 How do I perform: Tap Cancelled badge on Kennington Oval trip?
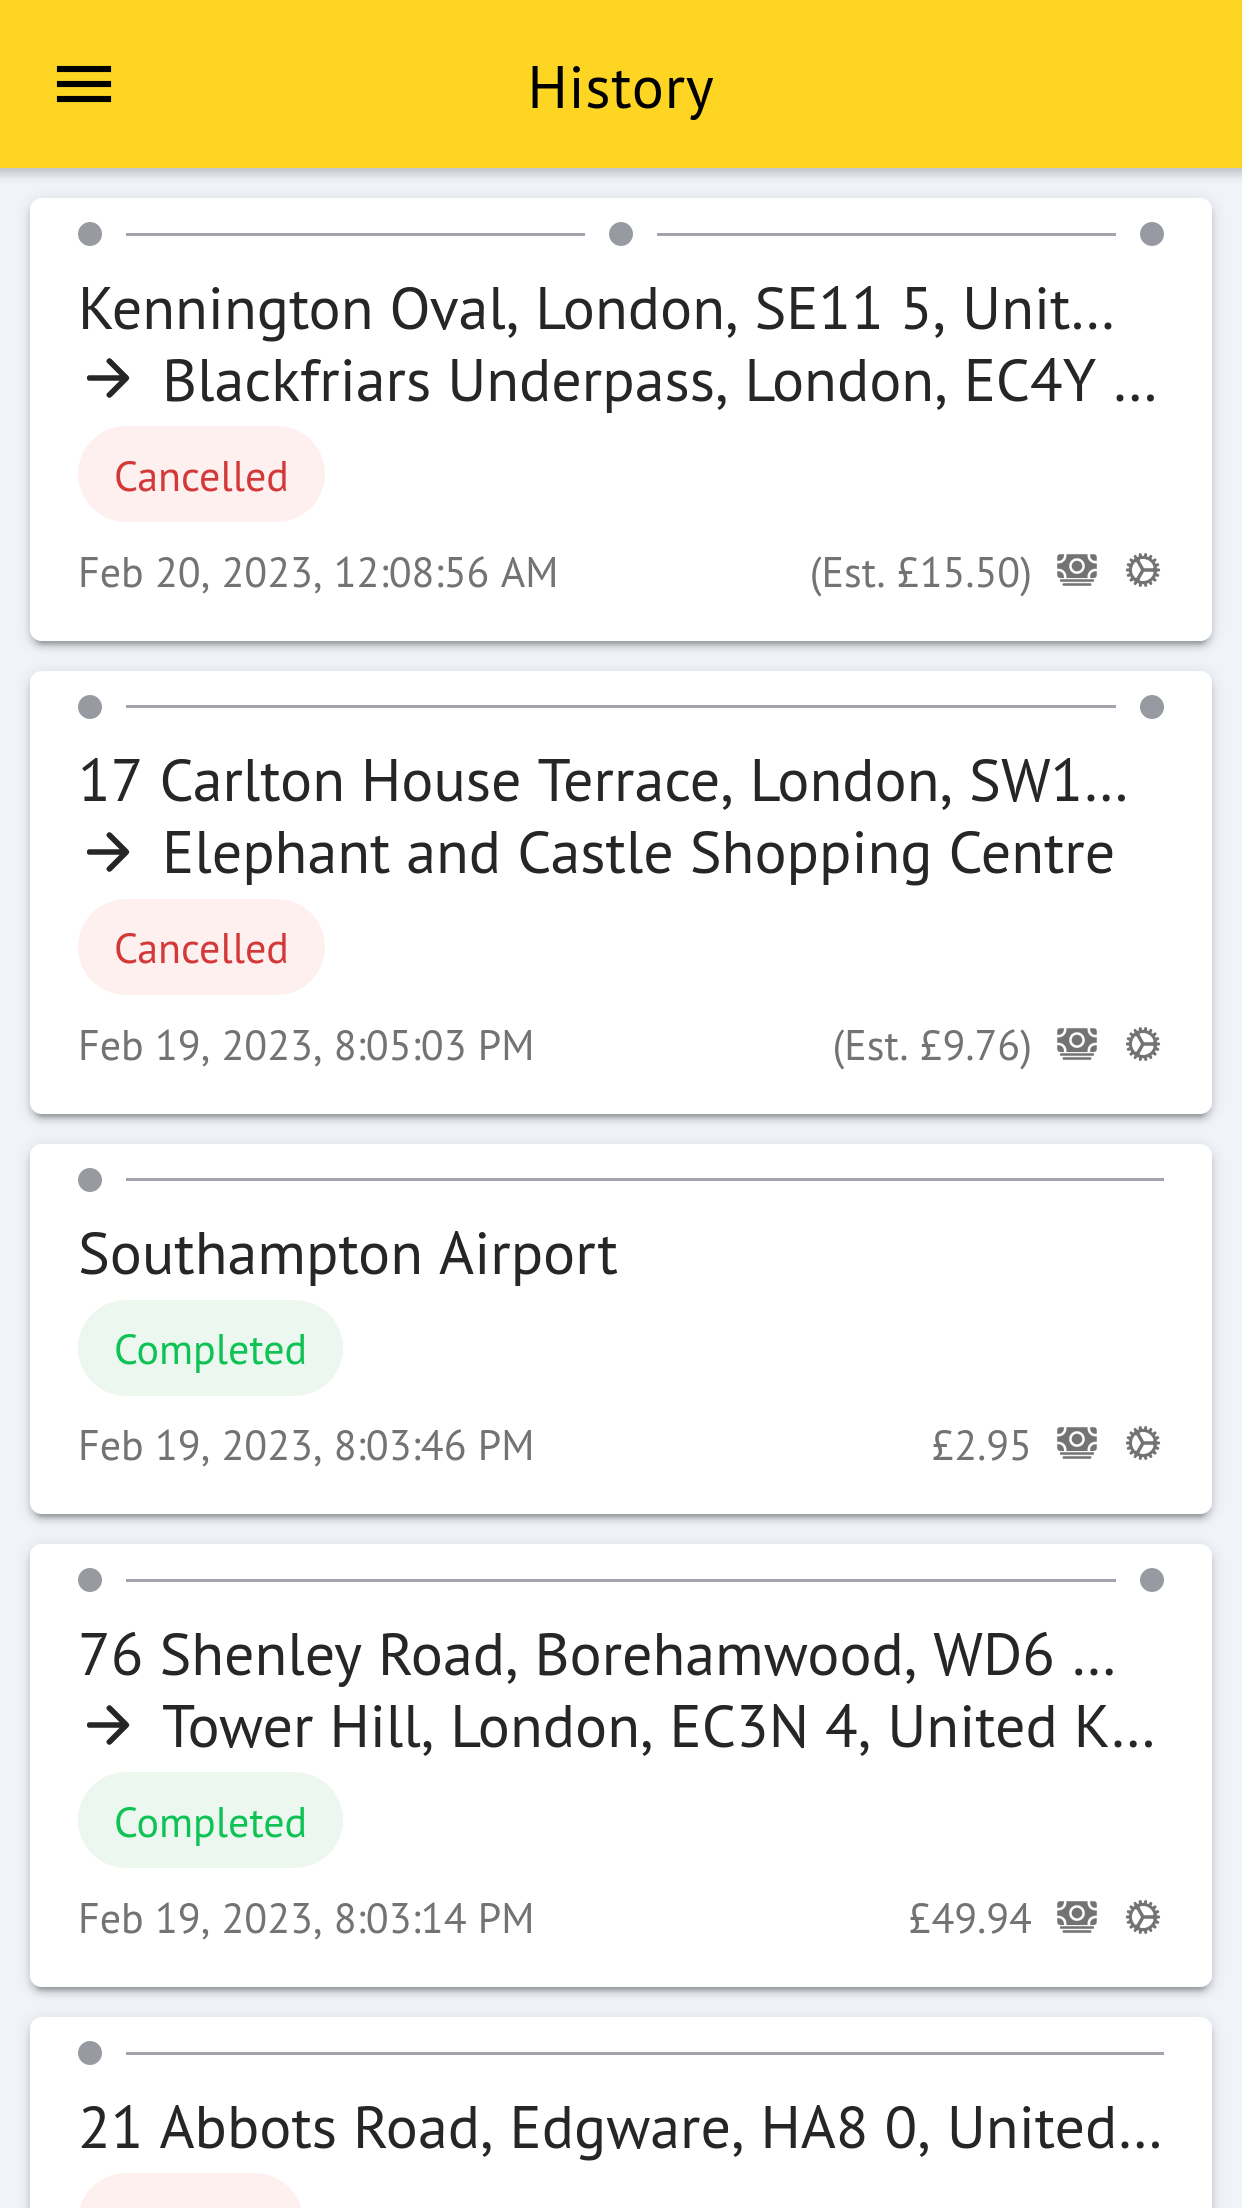point(201,476)
